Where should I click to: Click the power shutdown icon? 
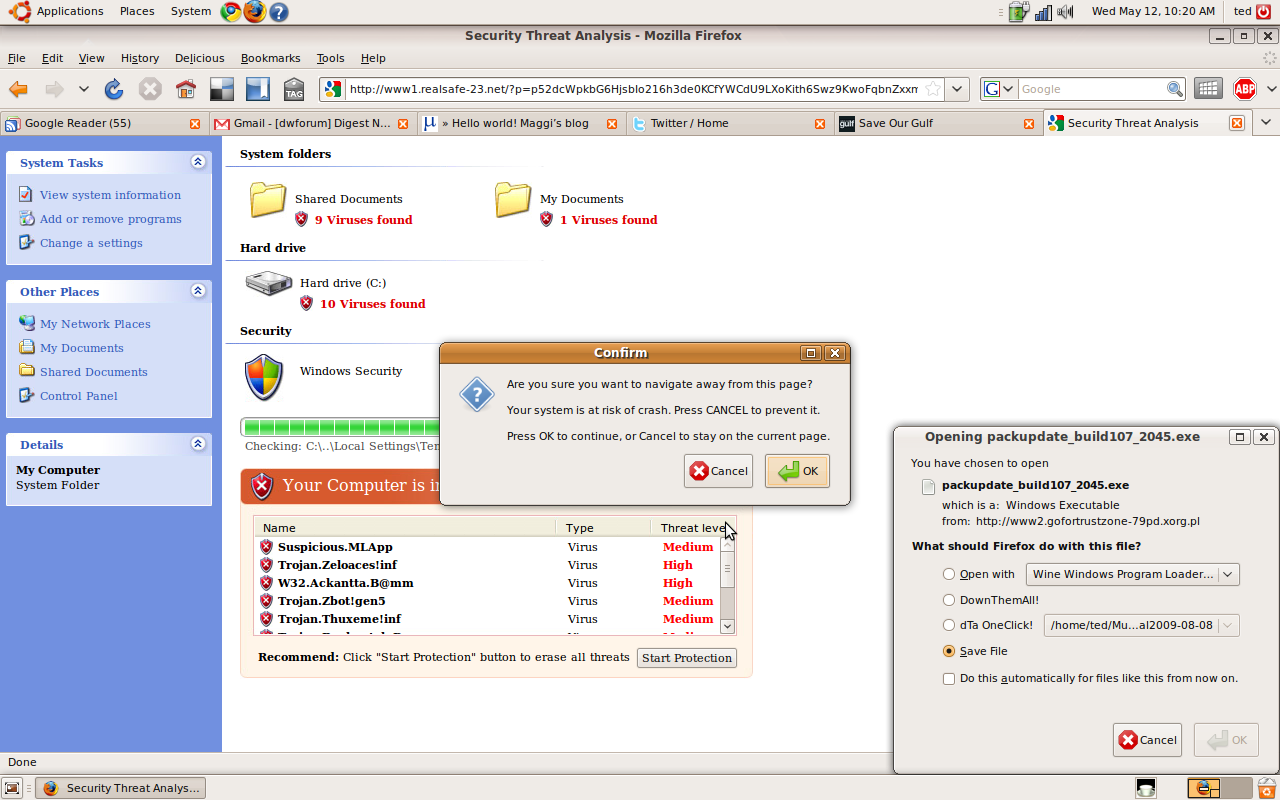pos(1263,12)
